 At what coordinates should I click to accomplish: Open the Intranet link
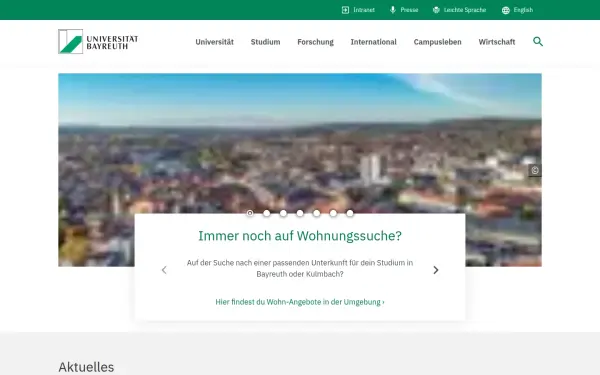(364, 10)
